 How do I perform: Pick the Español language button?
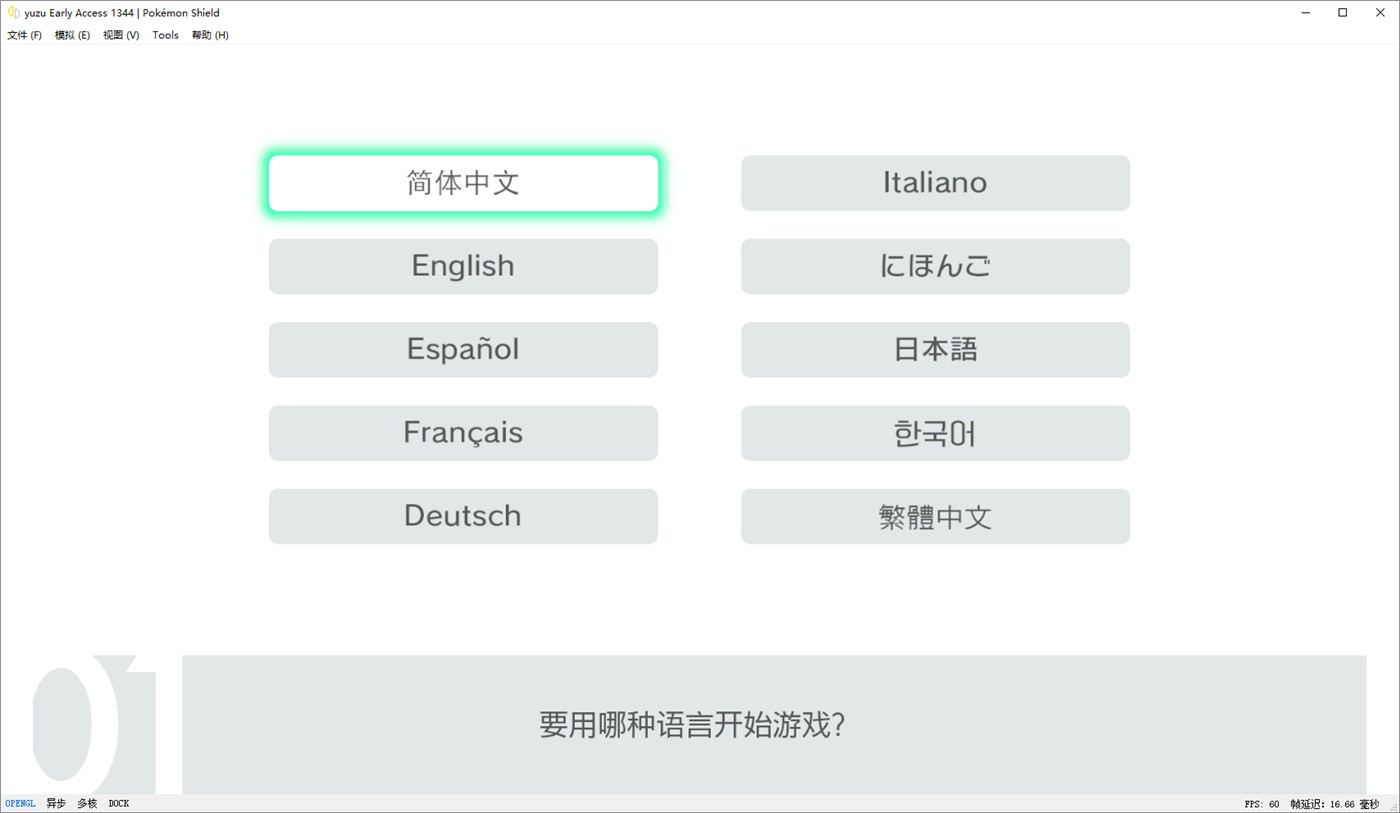(x=463, y=350)
